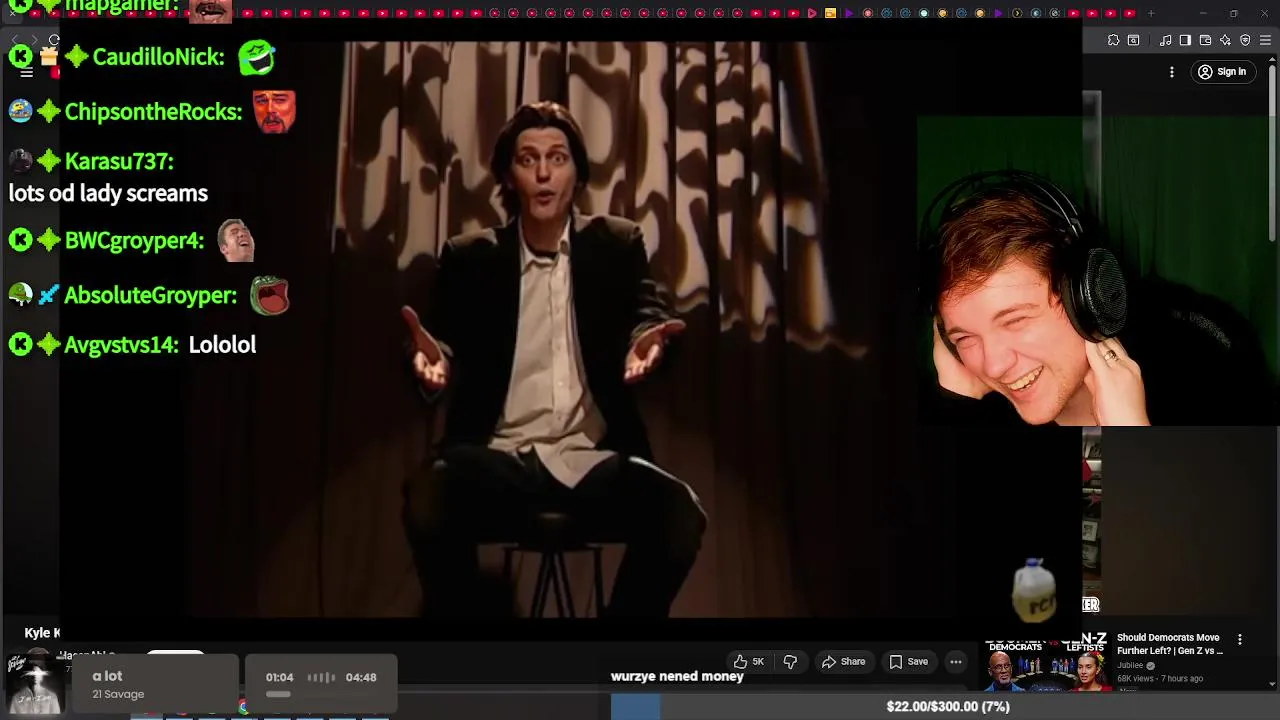Click the Share button under the video

coord(843,661)
